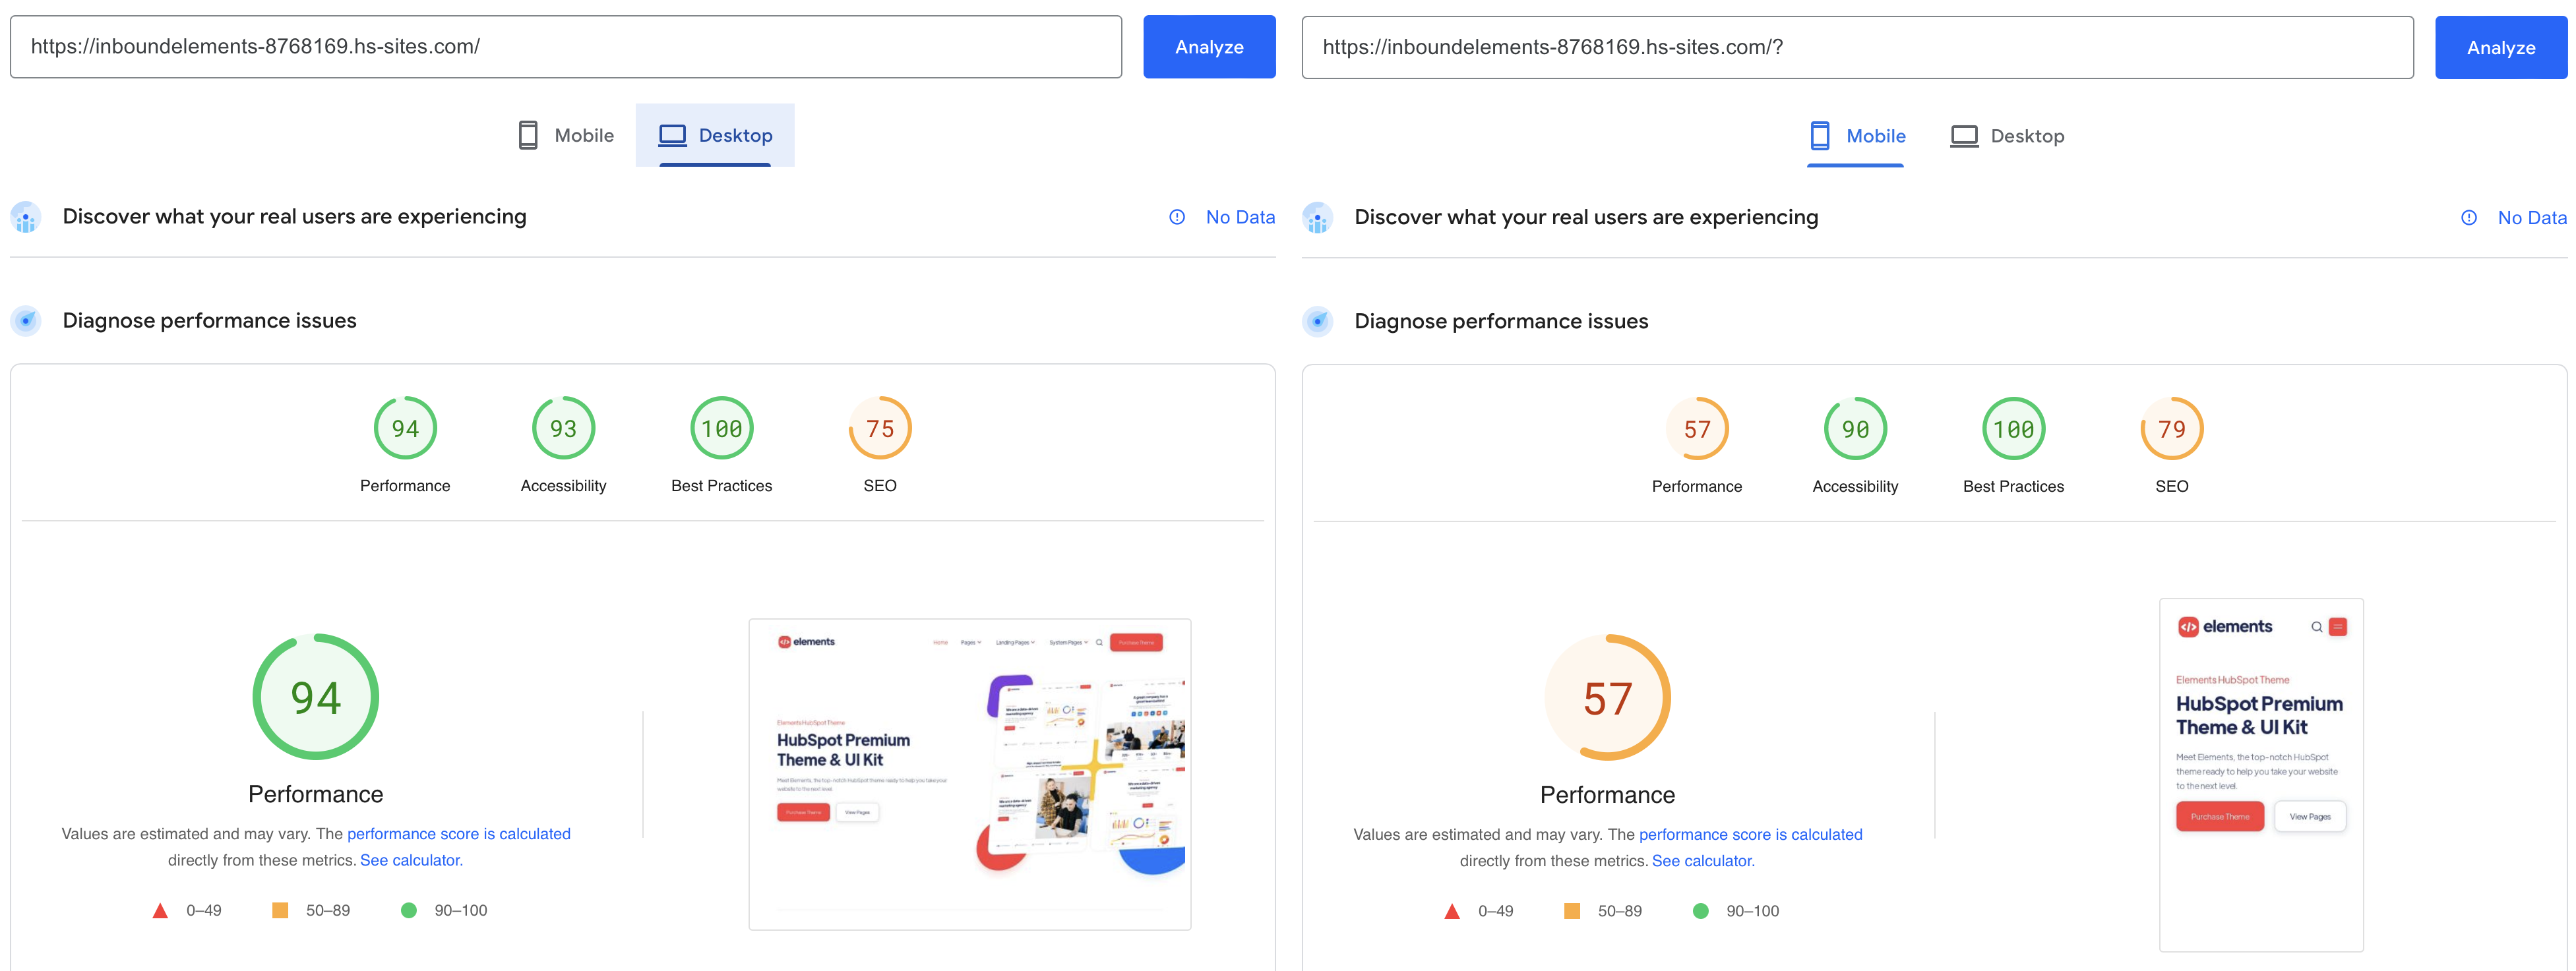The height and width of the screenshot is (971, 2576).
Task: Open 'performance score is calculated' link in right report
Action: pyautogui.click(x=1750, y=835)
